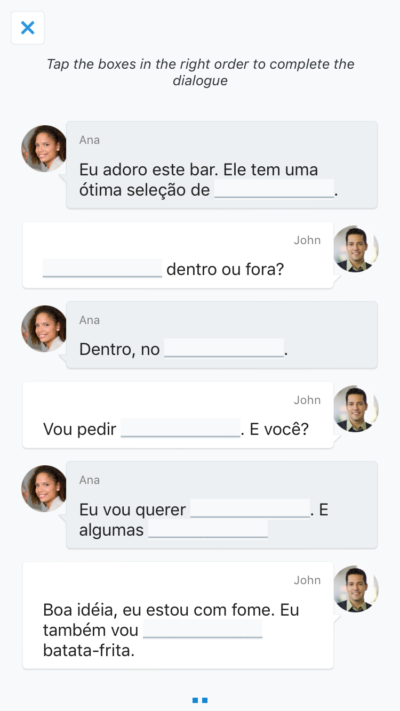
Task: Tap the 'dentro ou fora?' text
Action: tap(225, 269)
